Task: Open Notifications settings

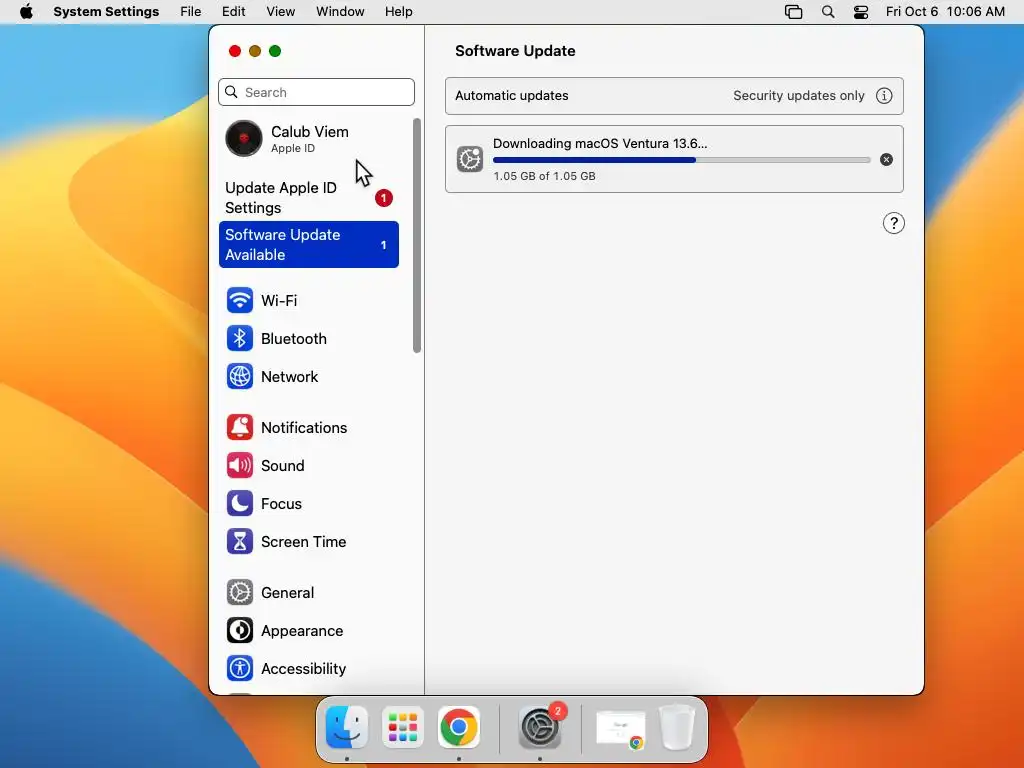Action: 308,428
